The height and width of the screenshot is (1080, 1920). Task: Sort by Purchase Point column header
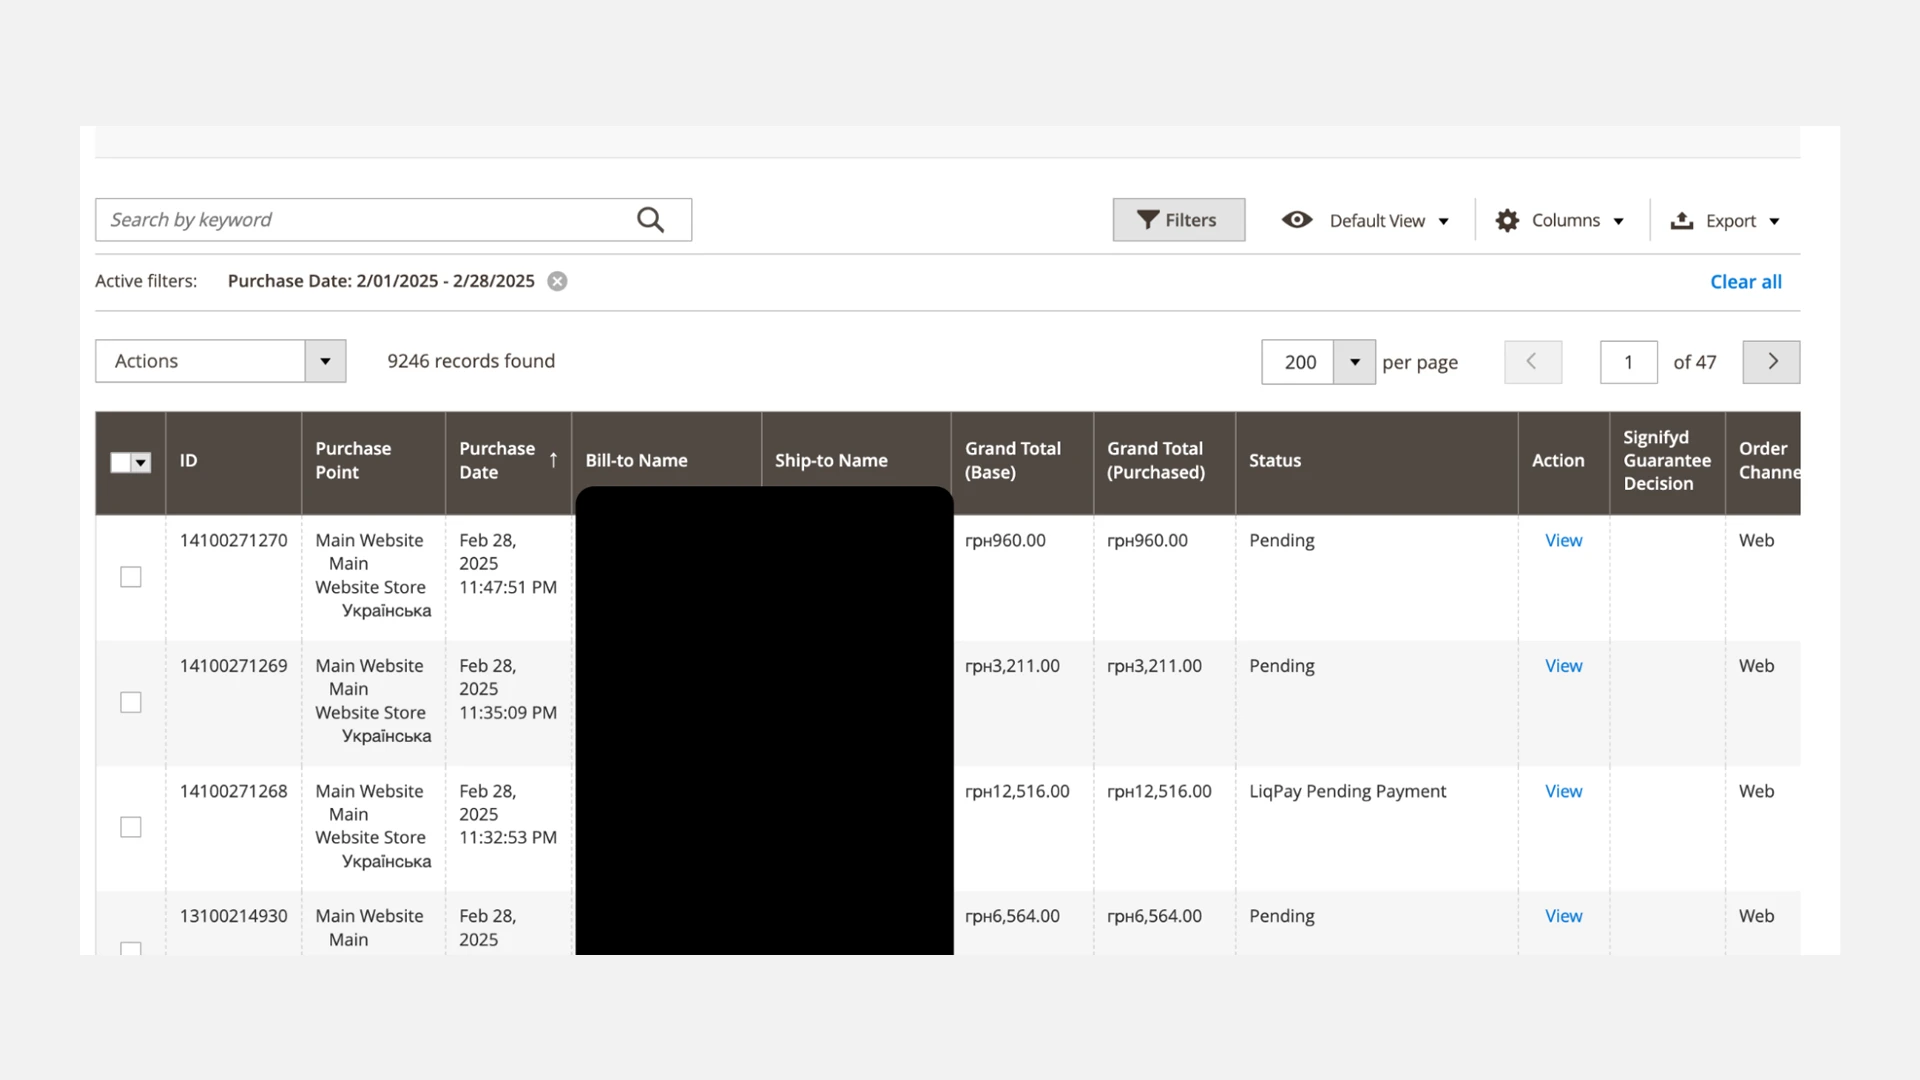point(373,461)
